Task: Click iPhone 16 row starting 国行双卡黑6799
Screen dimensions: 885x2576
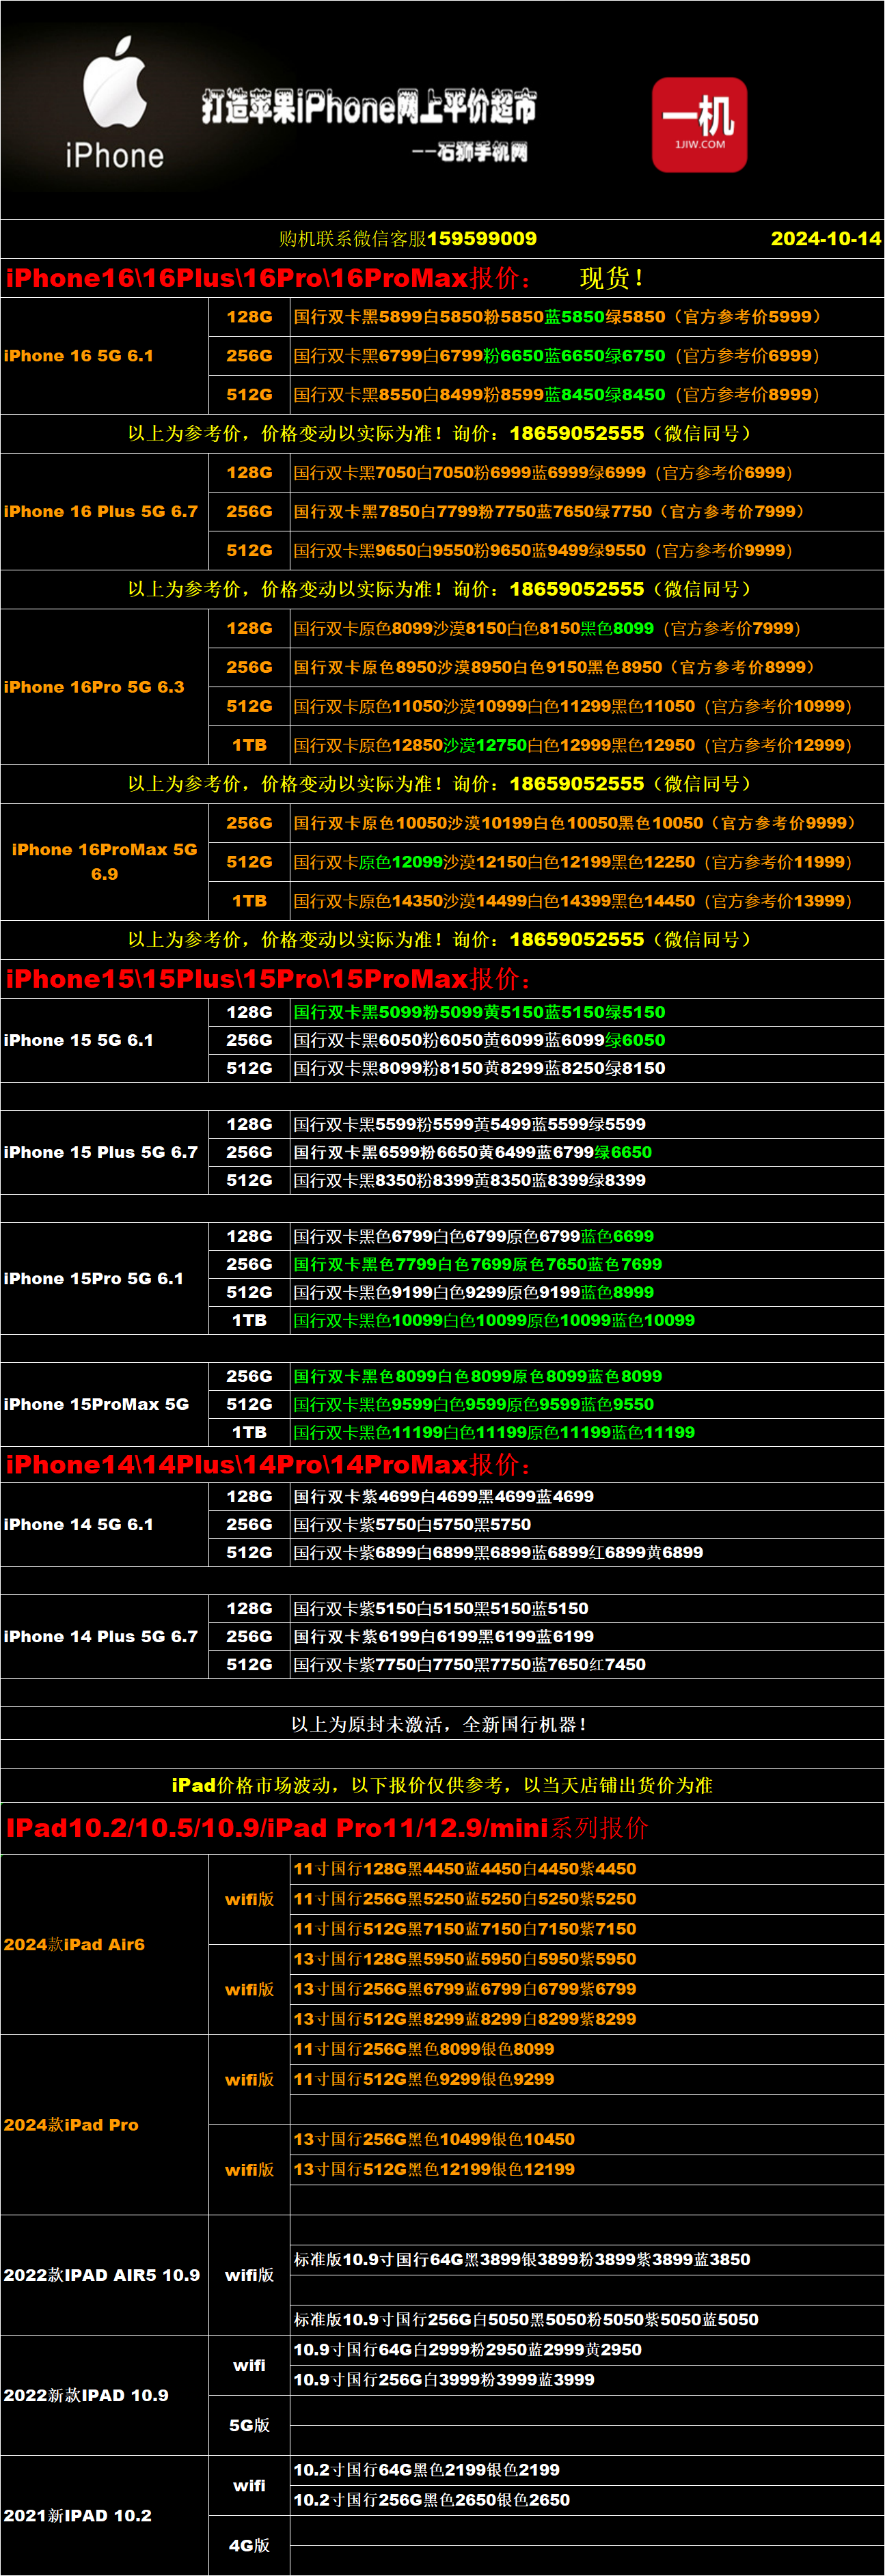Action: 587,356
